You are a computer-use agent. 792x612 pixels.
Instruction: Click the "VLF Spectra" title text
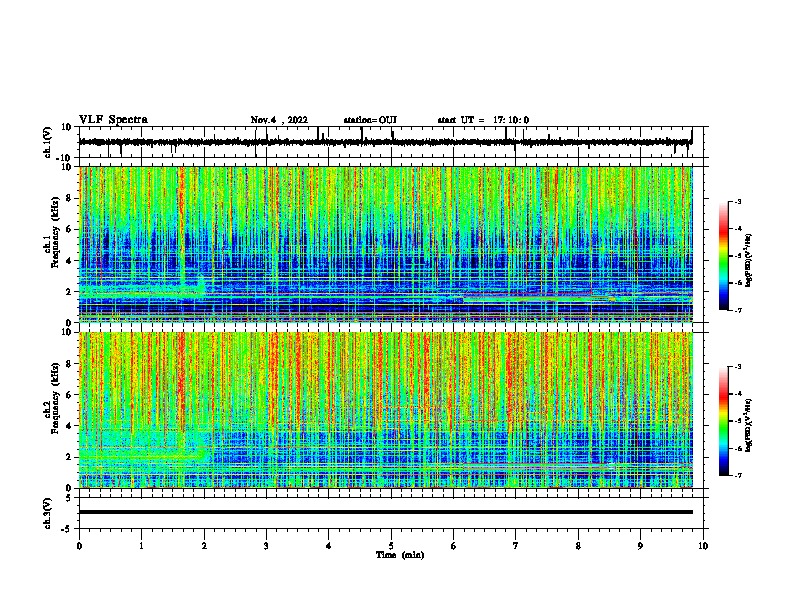pos(113,120)
